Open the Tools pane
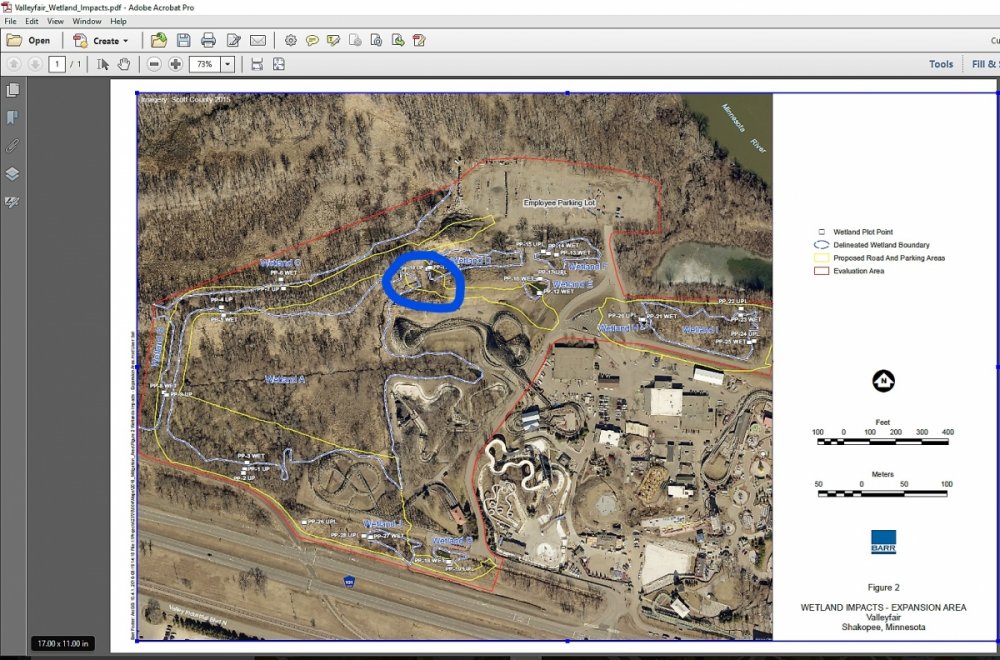Image resolution: width=1000 pixels, height=660 pixels. pyautogui.click(x=940, y=64)
